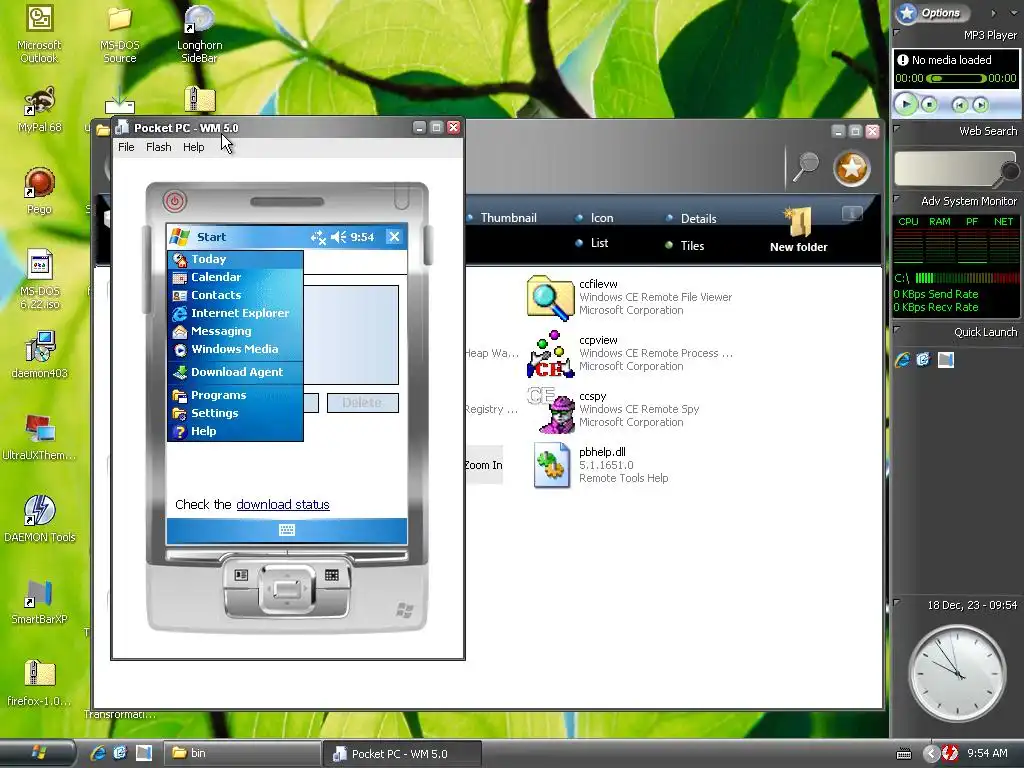This screenshot has height=768, width=1024.
Task: Select Contacts in Start menu
Action: pos(236,295)
